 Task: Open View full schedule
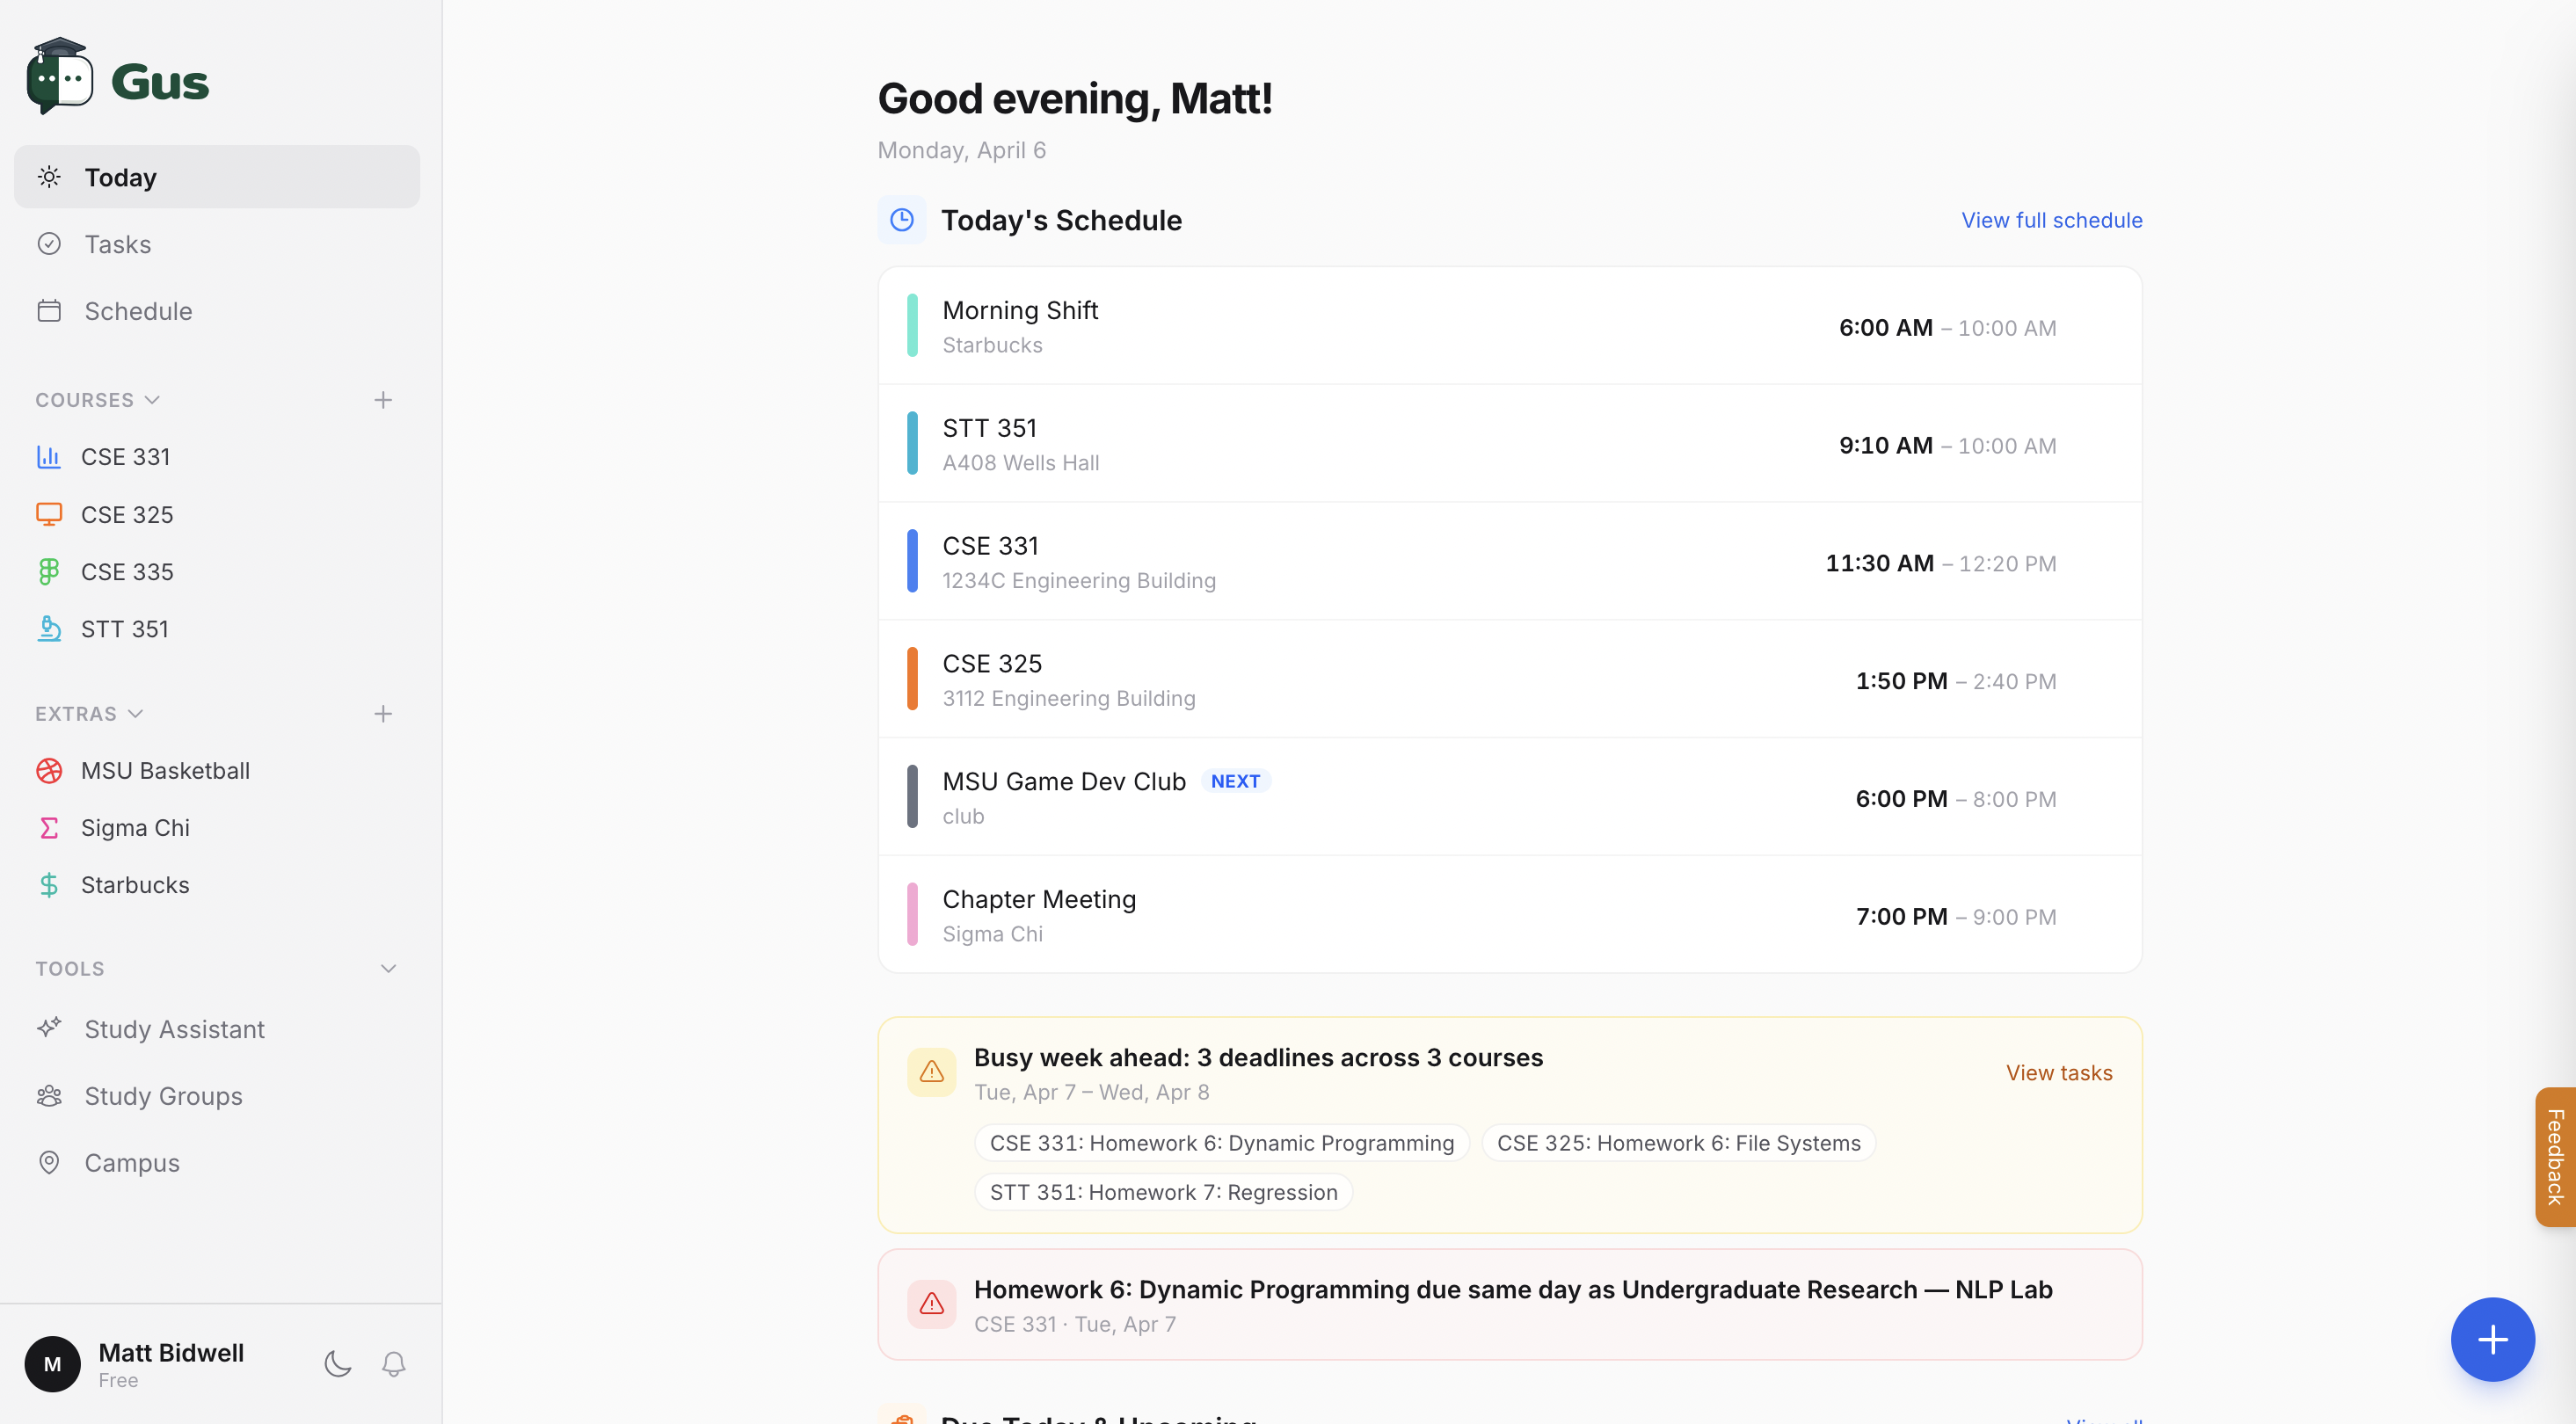click(x=2052, y=220)
